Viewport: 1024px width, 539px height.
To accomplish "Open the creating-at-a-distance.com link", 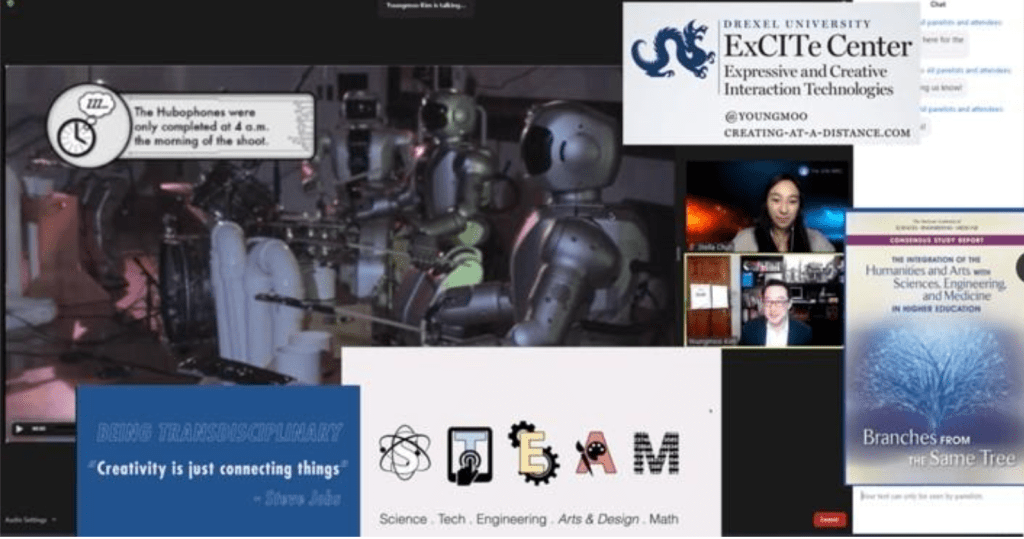I will [817, 133].
